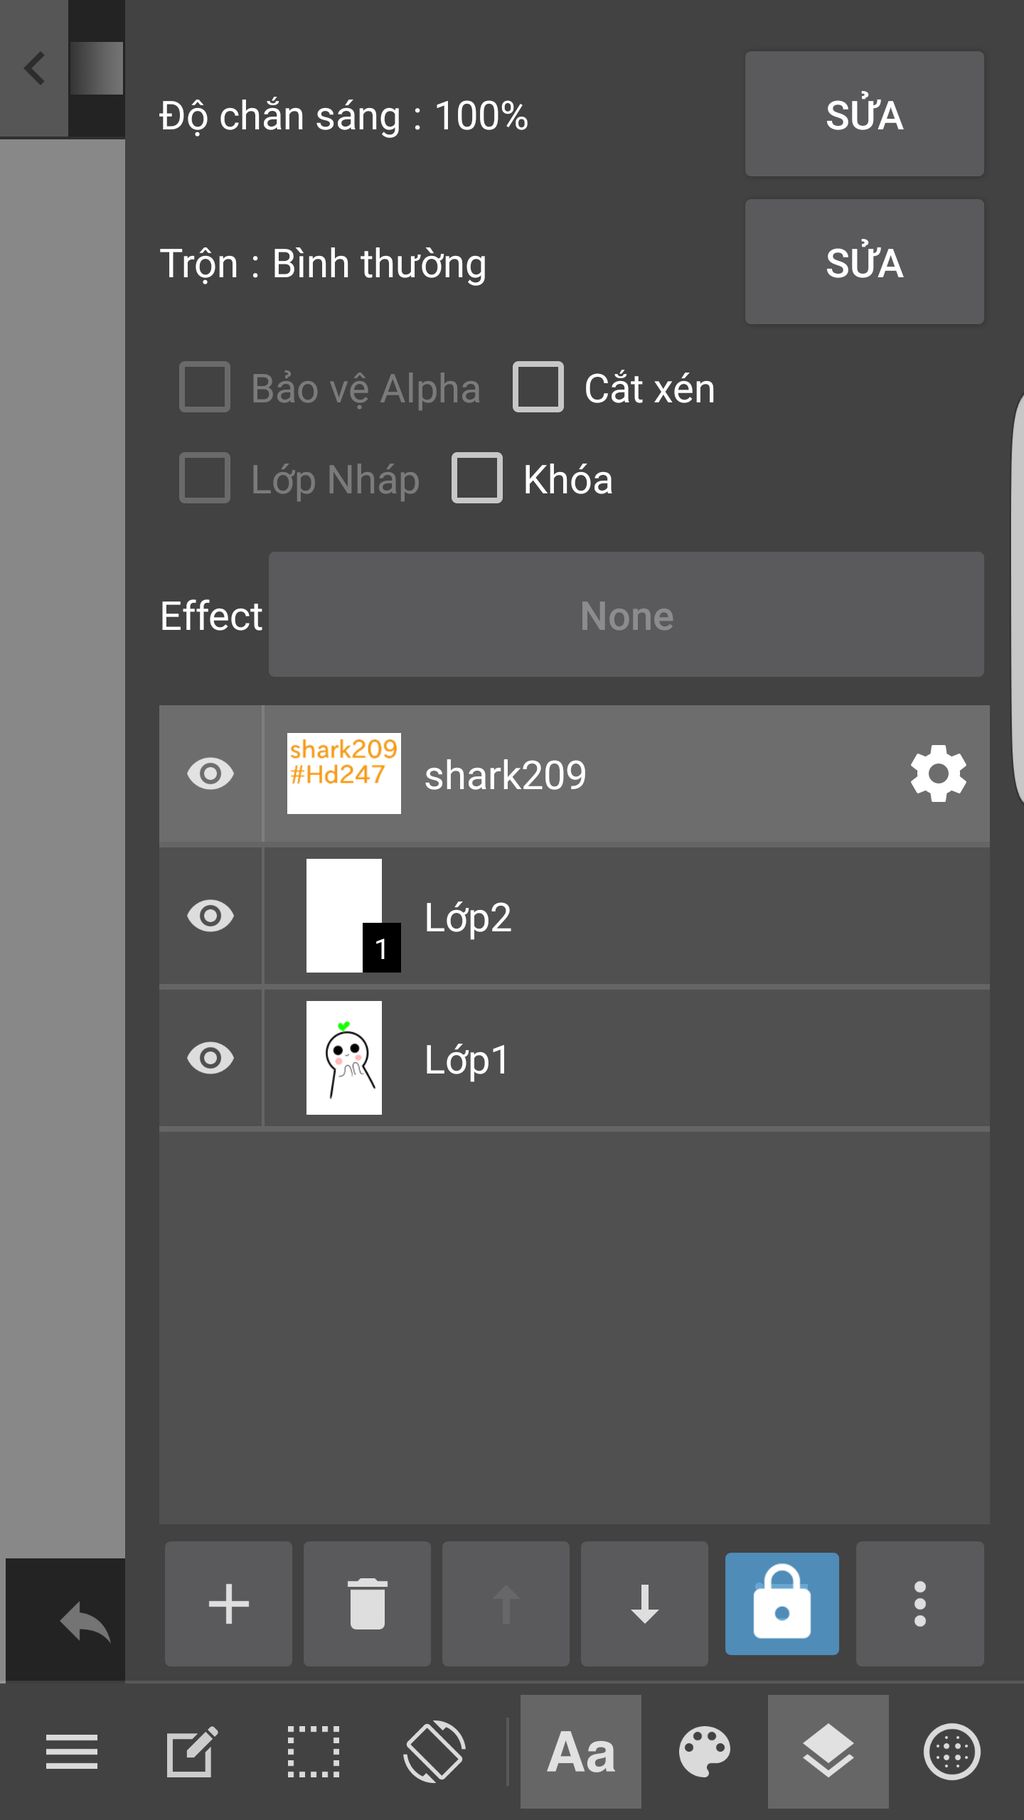Toggle visibility of Lớp1 layer
Viewport: 1024px width, 1820px height.
pos(210,1058)
